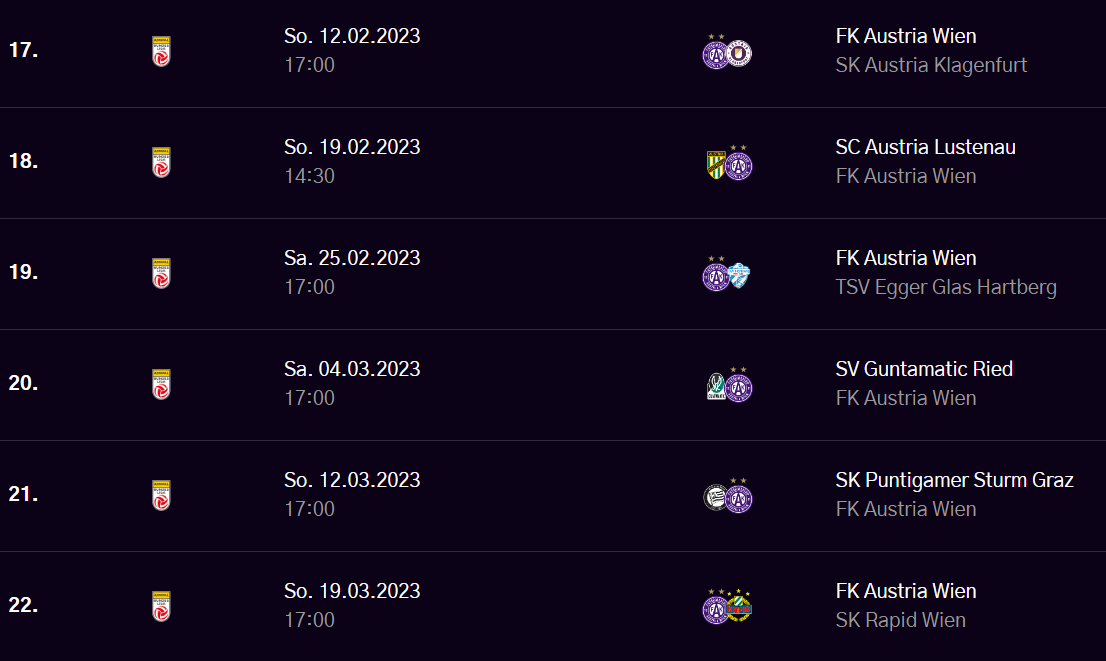
Task: Select the match date Sa. 25.02.2023
Action: click(352, 258)
